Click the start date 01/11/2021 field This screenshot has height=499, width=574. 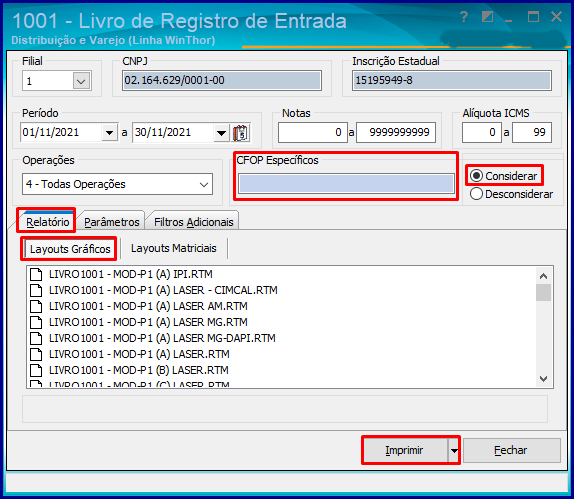(61, 133)
